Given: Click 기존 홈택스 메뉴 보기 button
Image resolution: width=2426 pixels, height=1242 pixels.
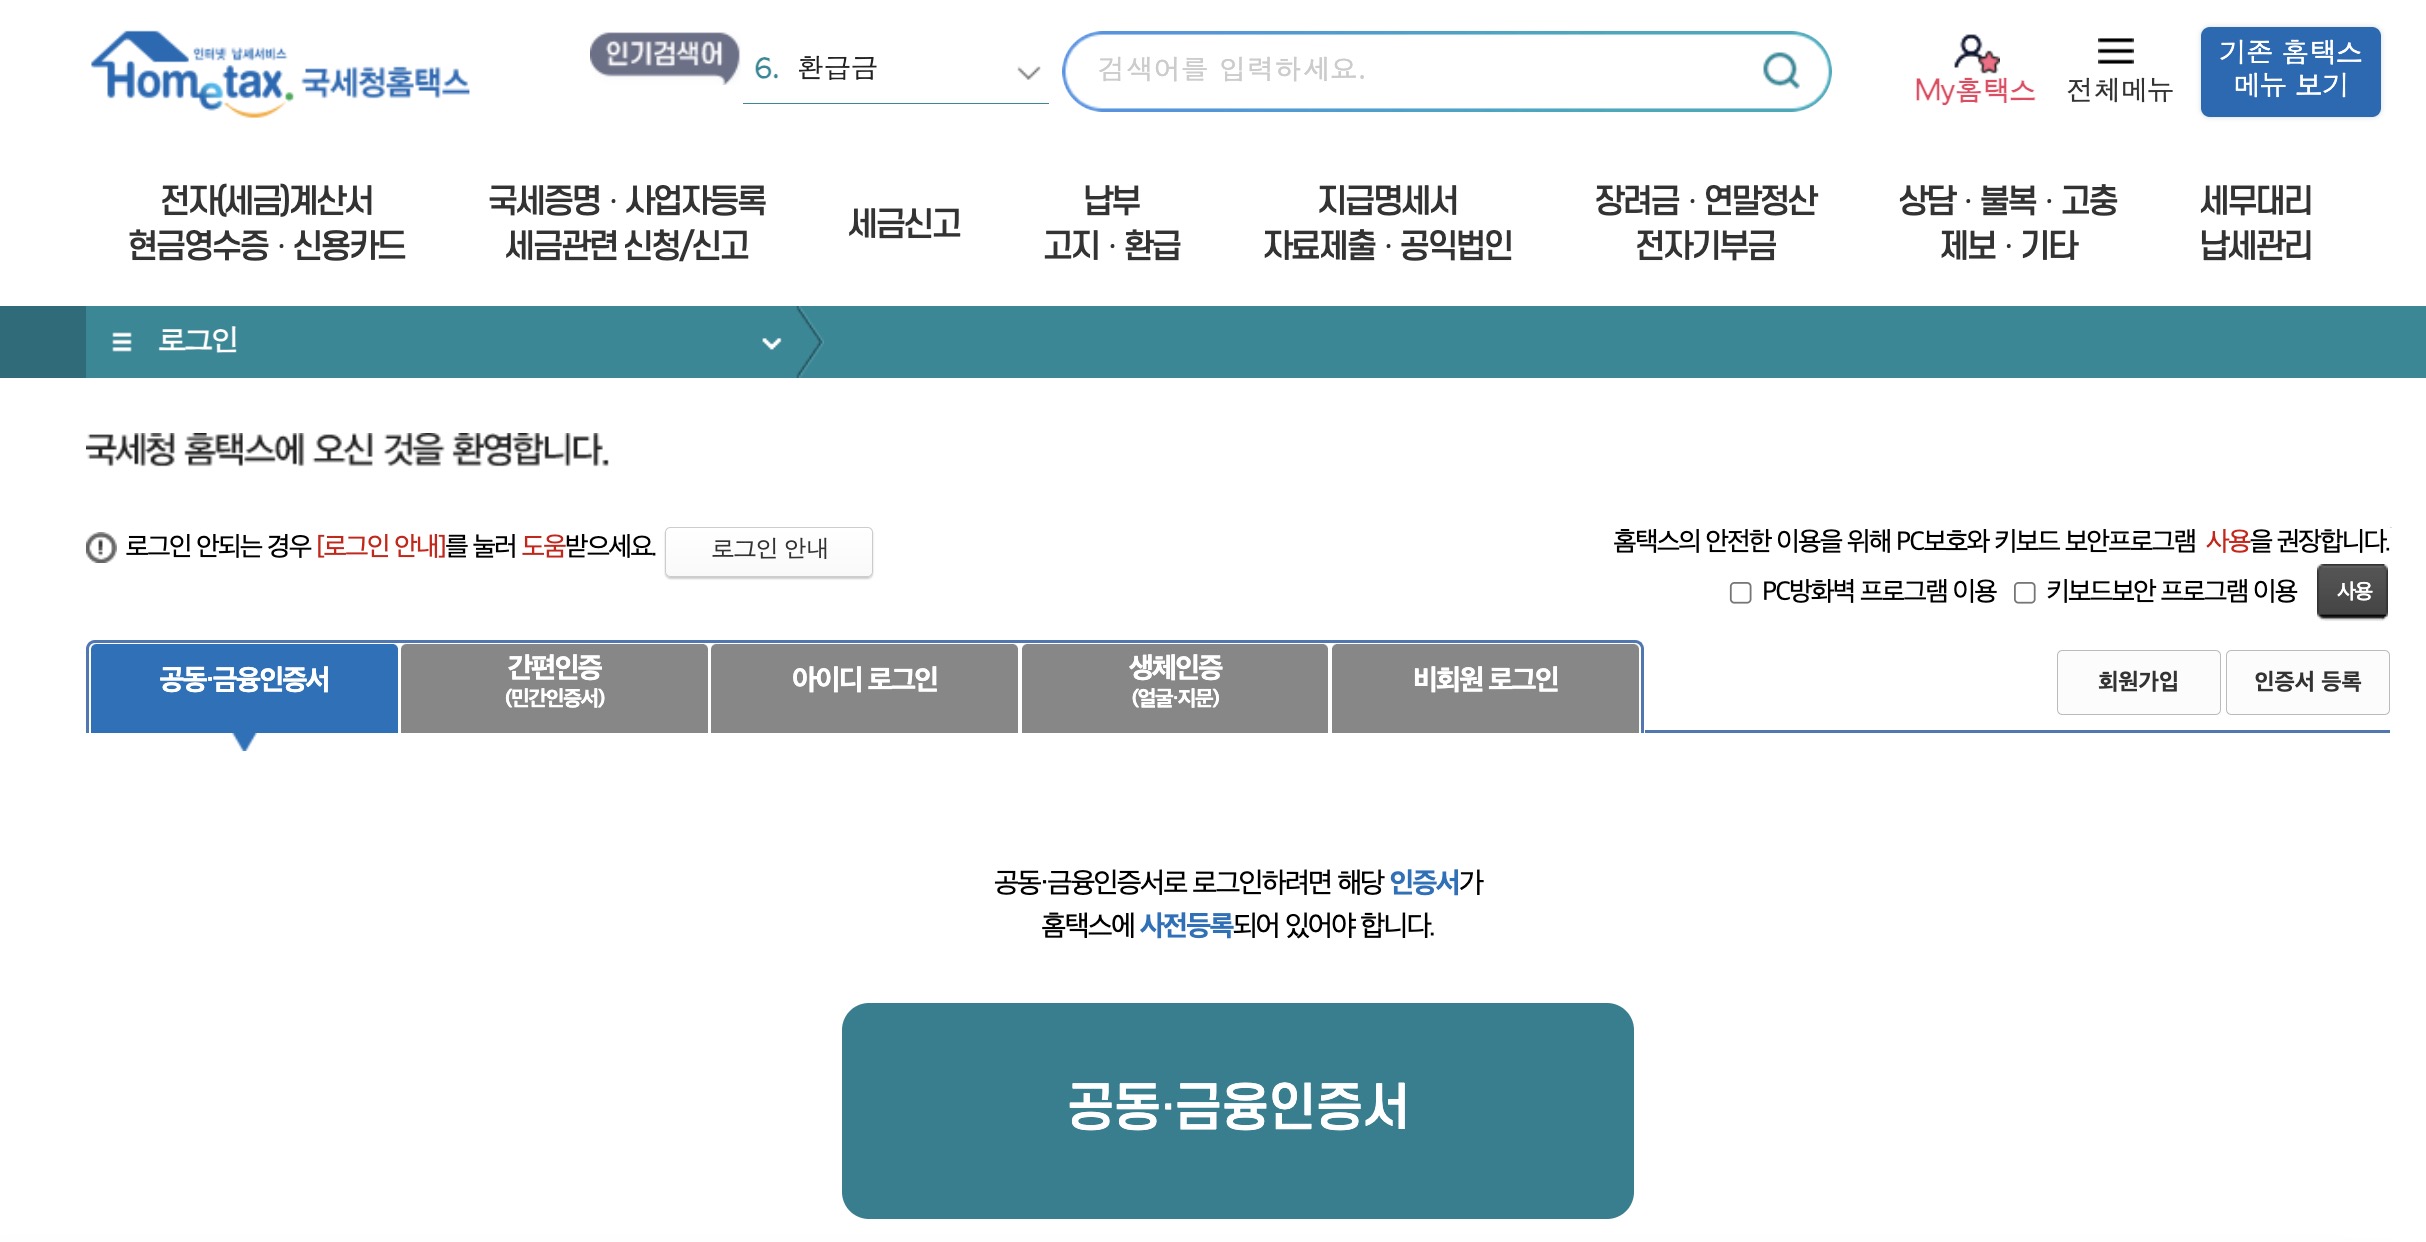Looking at the screenshot, I should [x=2289, y=70].
